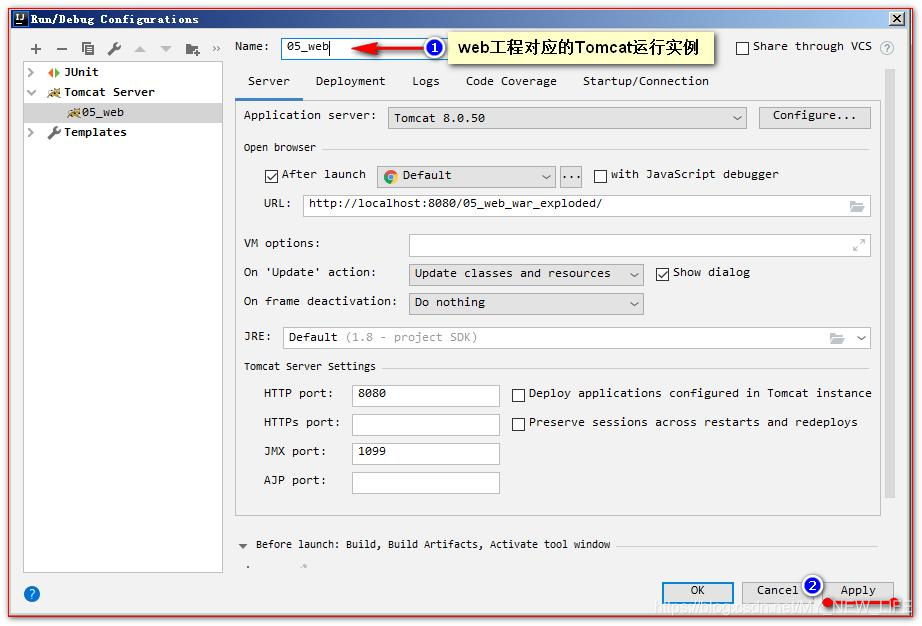
Task: Copy the configuration using the duplicate icon
Action: click(88, 49)
